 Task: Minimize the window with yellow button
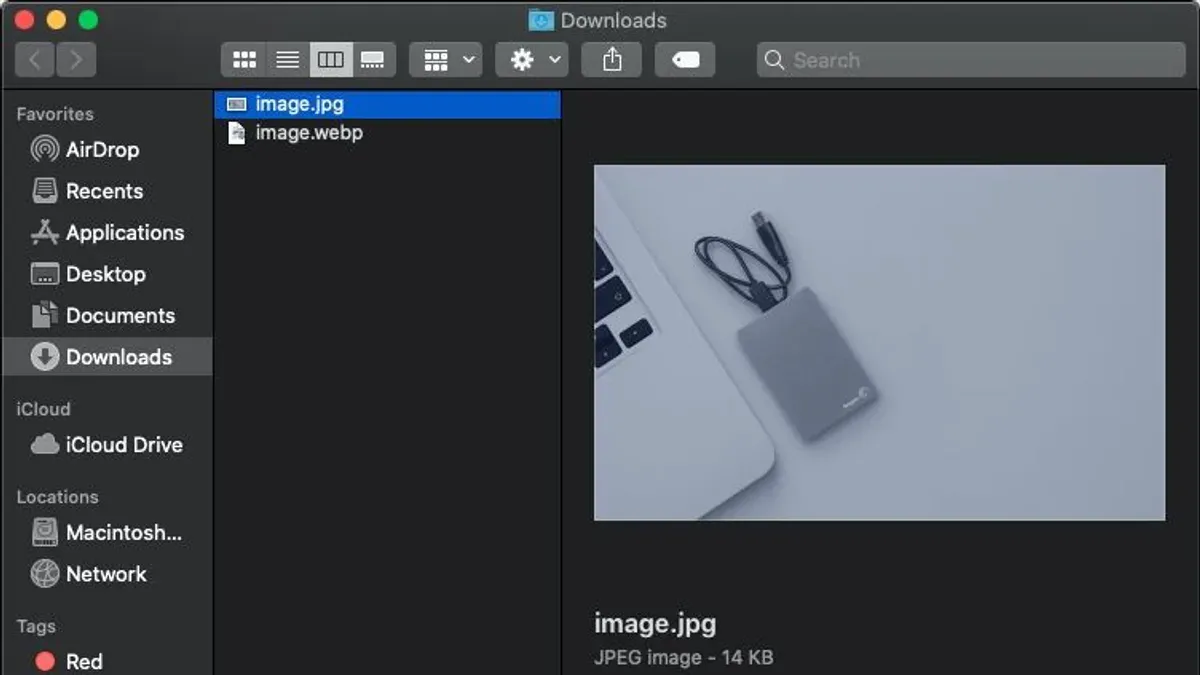pos(57,20)
